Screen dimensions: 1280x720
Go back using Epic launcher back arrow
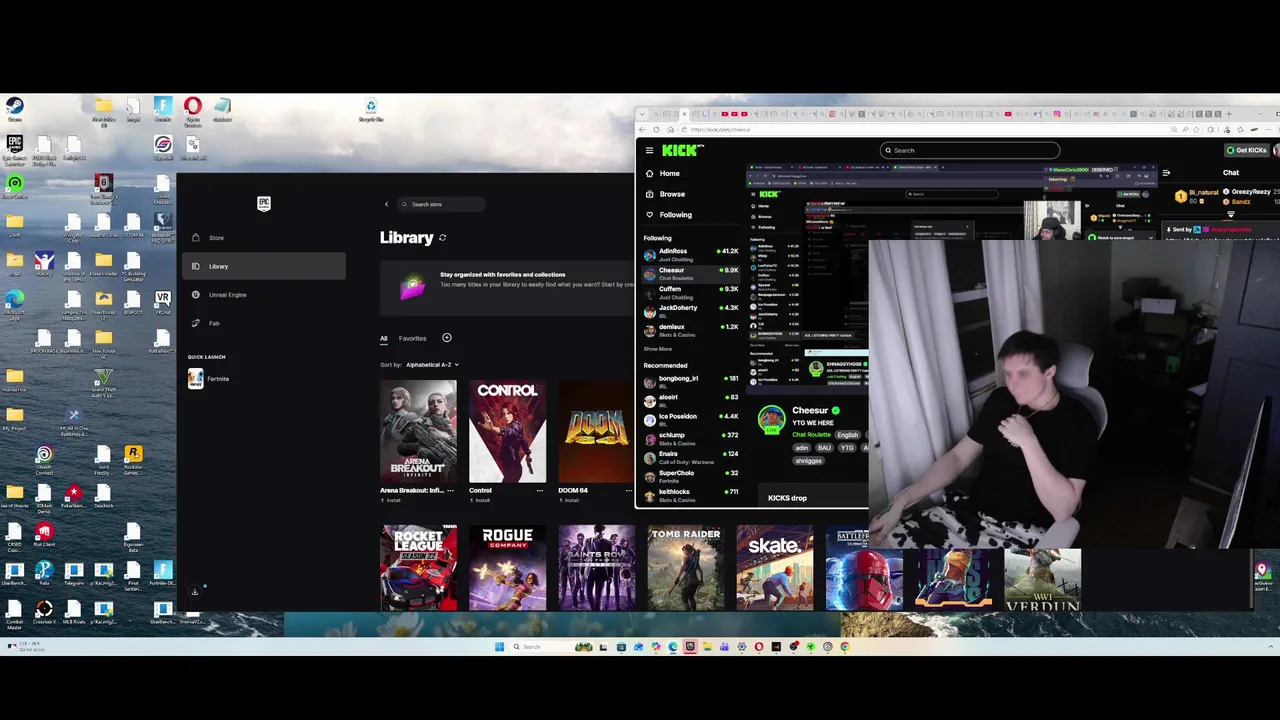click(386, 204)
